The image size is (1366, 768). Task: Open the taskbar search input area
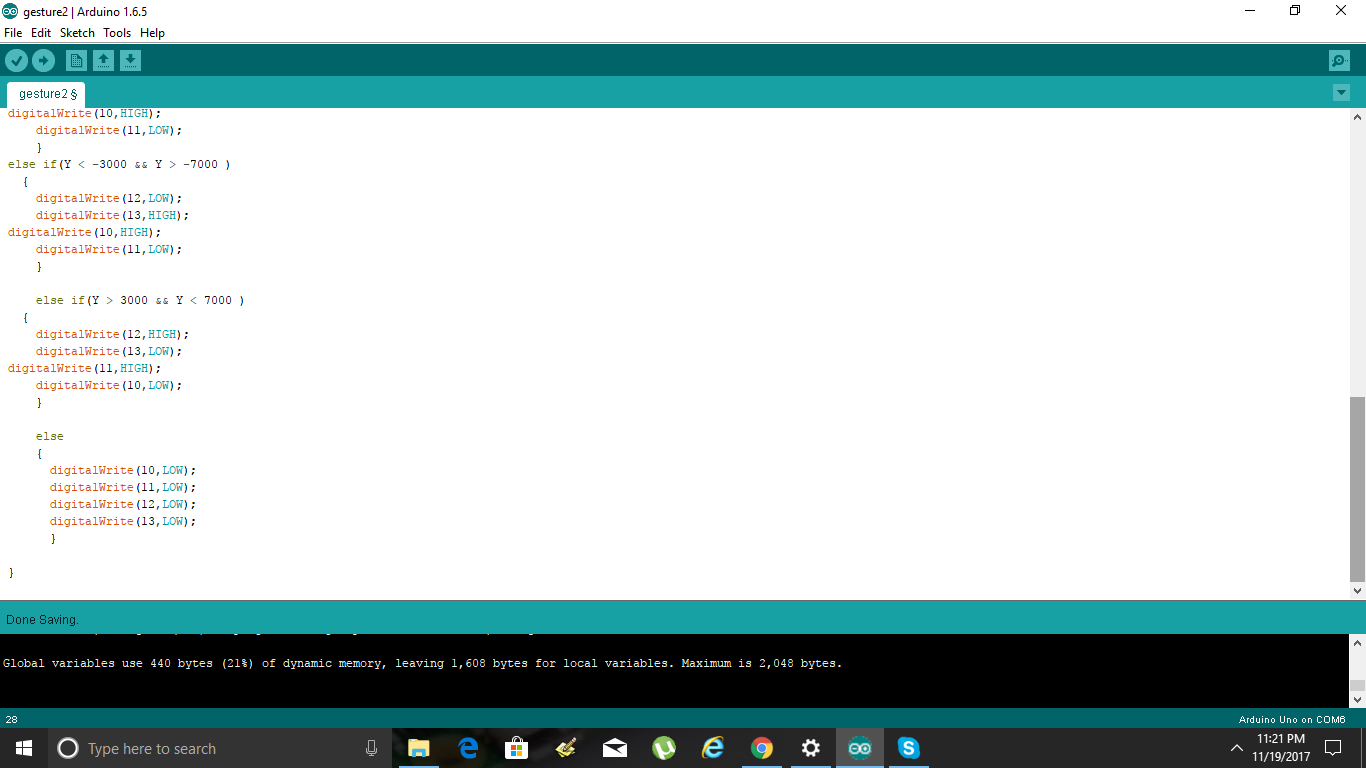(x=200, y=747)
